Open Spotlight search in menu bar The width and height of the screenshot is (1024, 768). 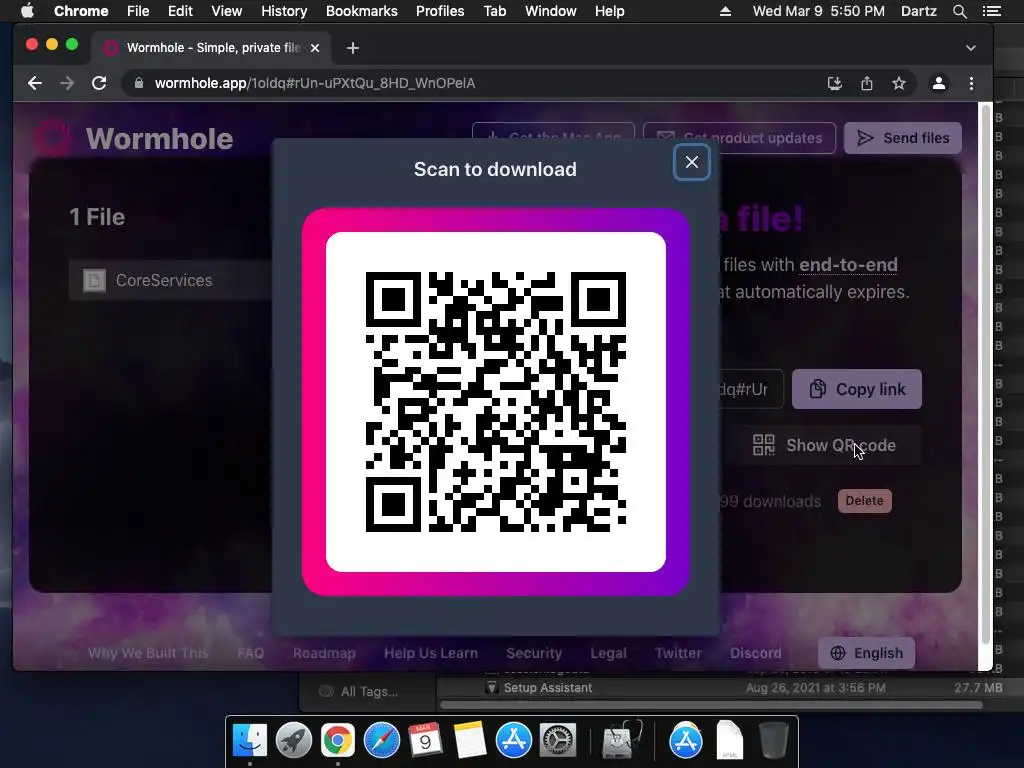click(x=959, y=11)
